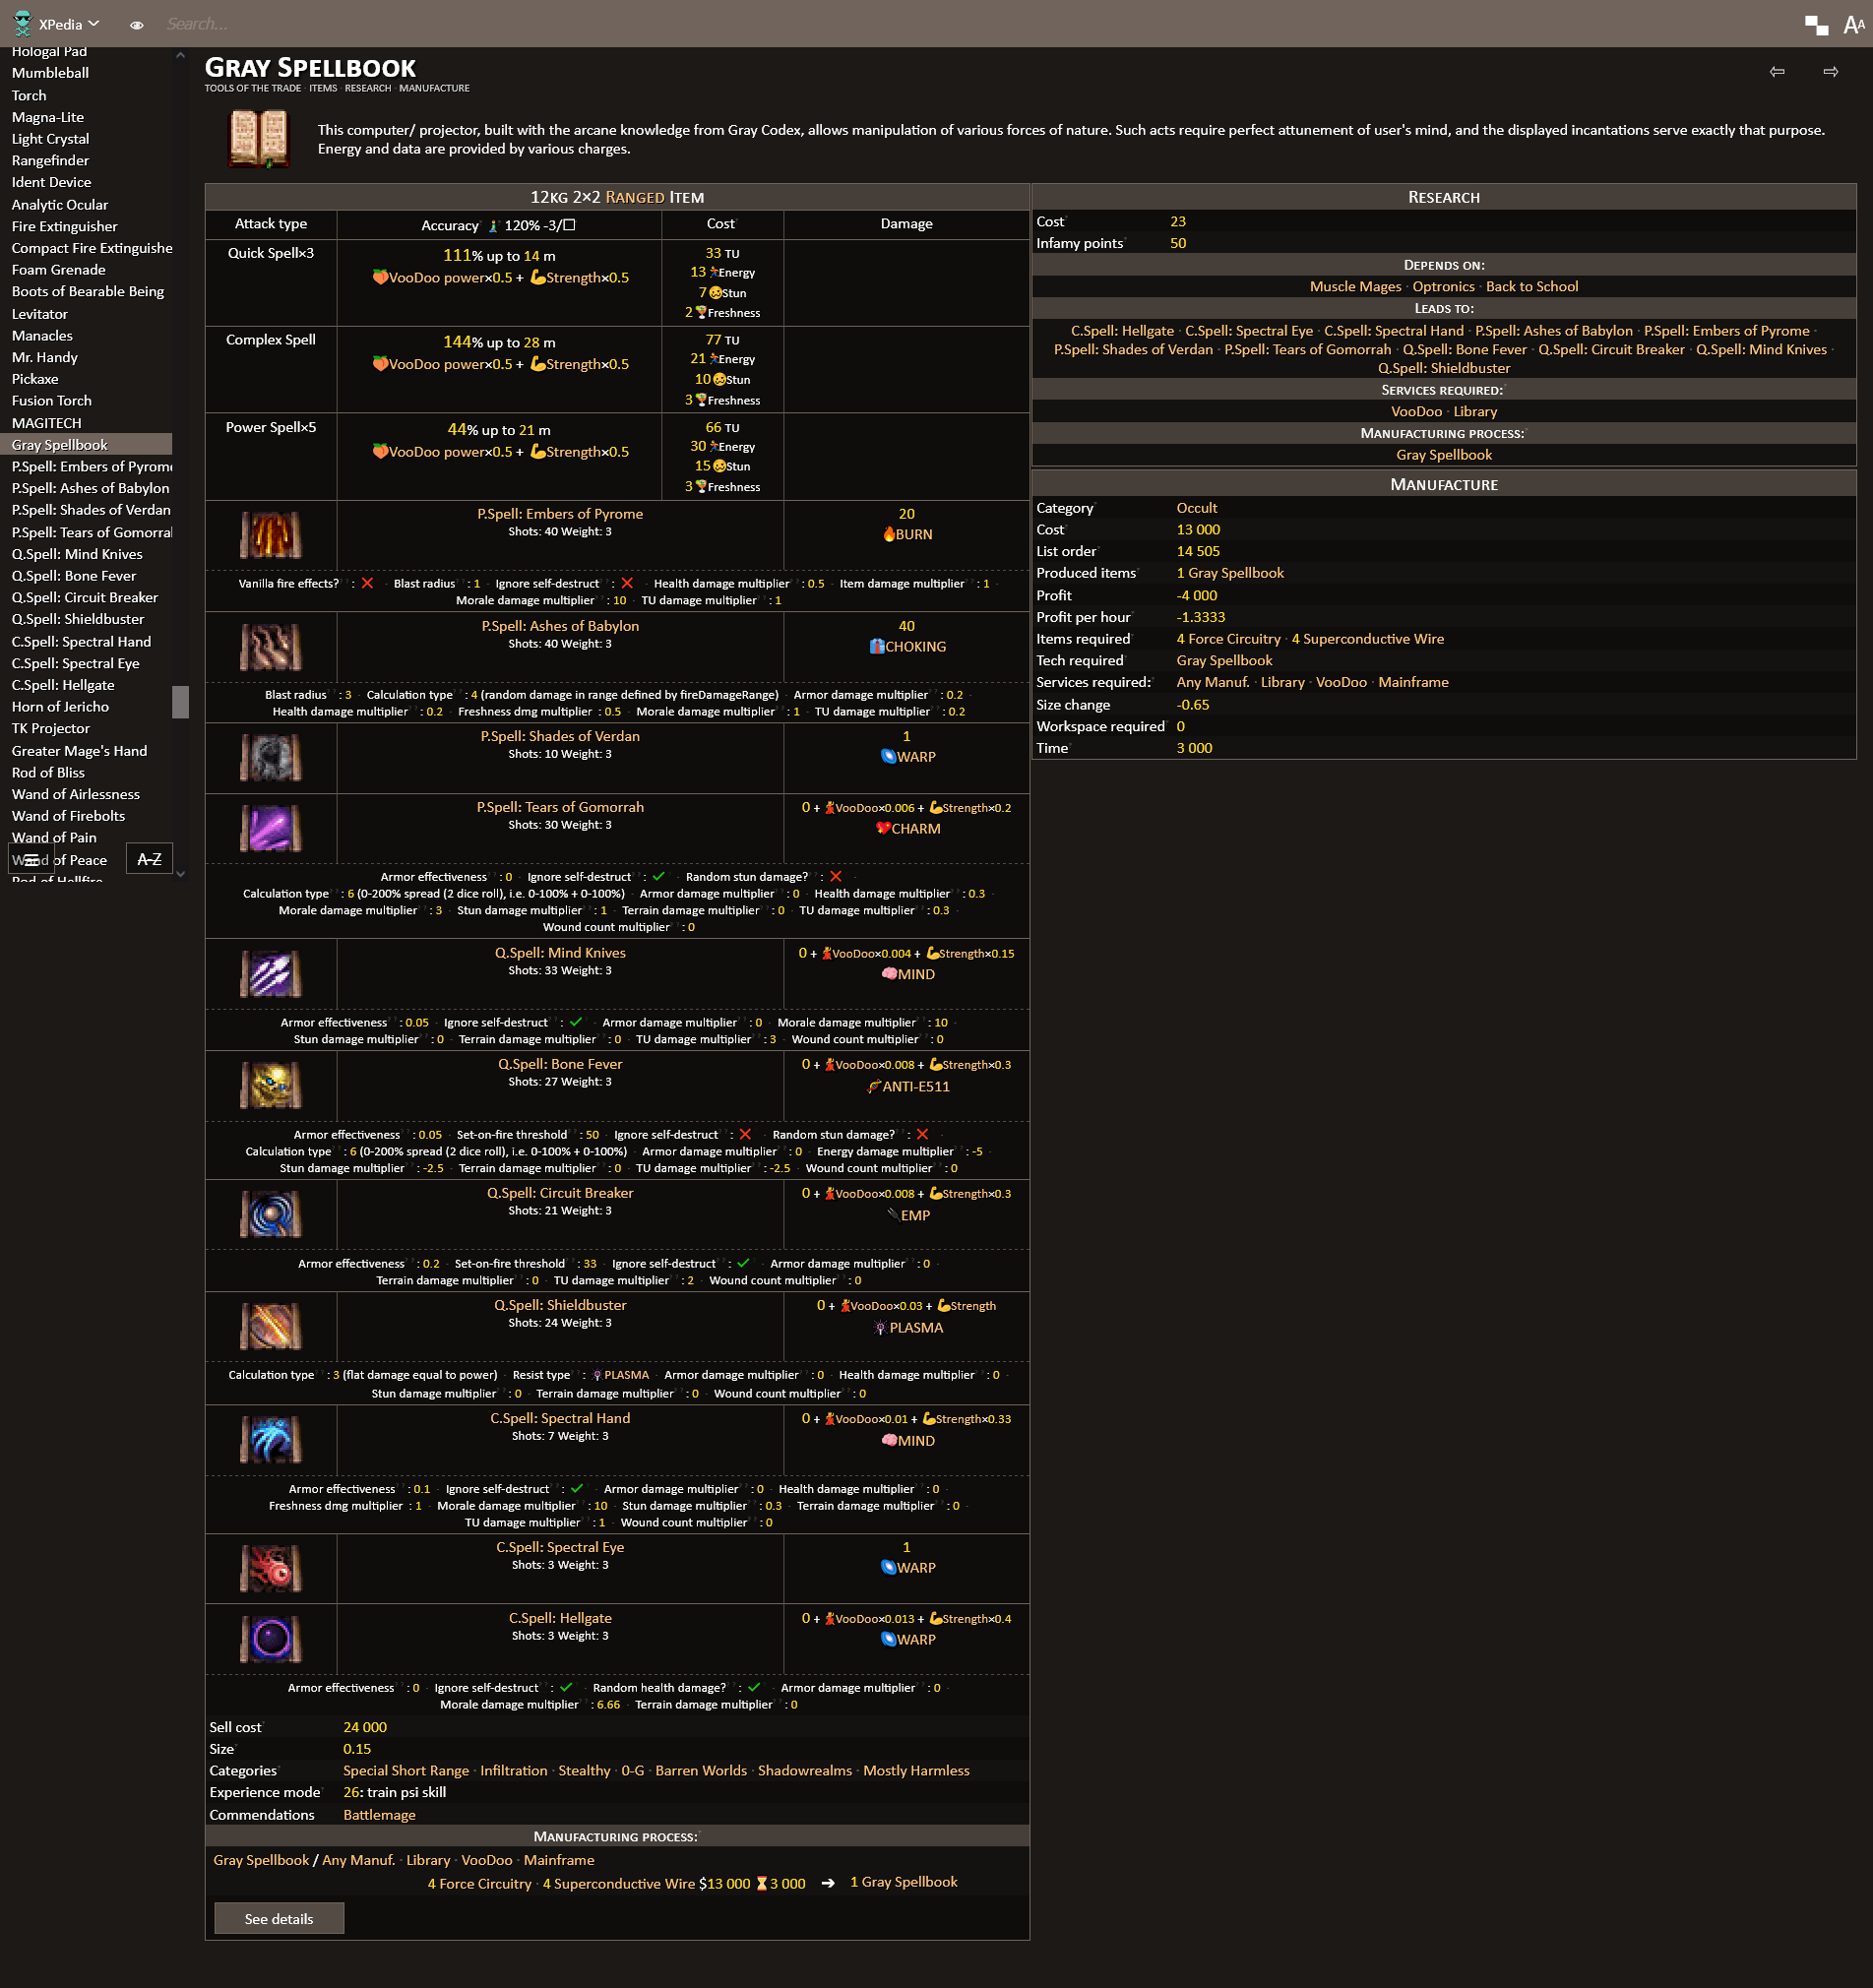Go to next article with right arrow
This screenshot has height=1988, width=1873.
tap(1830, 71)
